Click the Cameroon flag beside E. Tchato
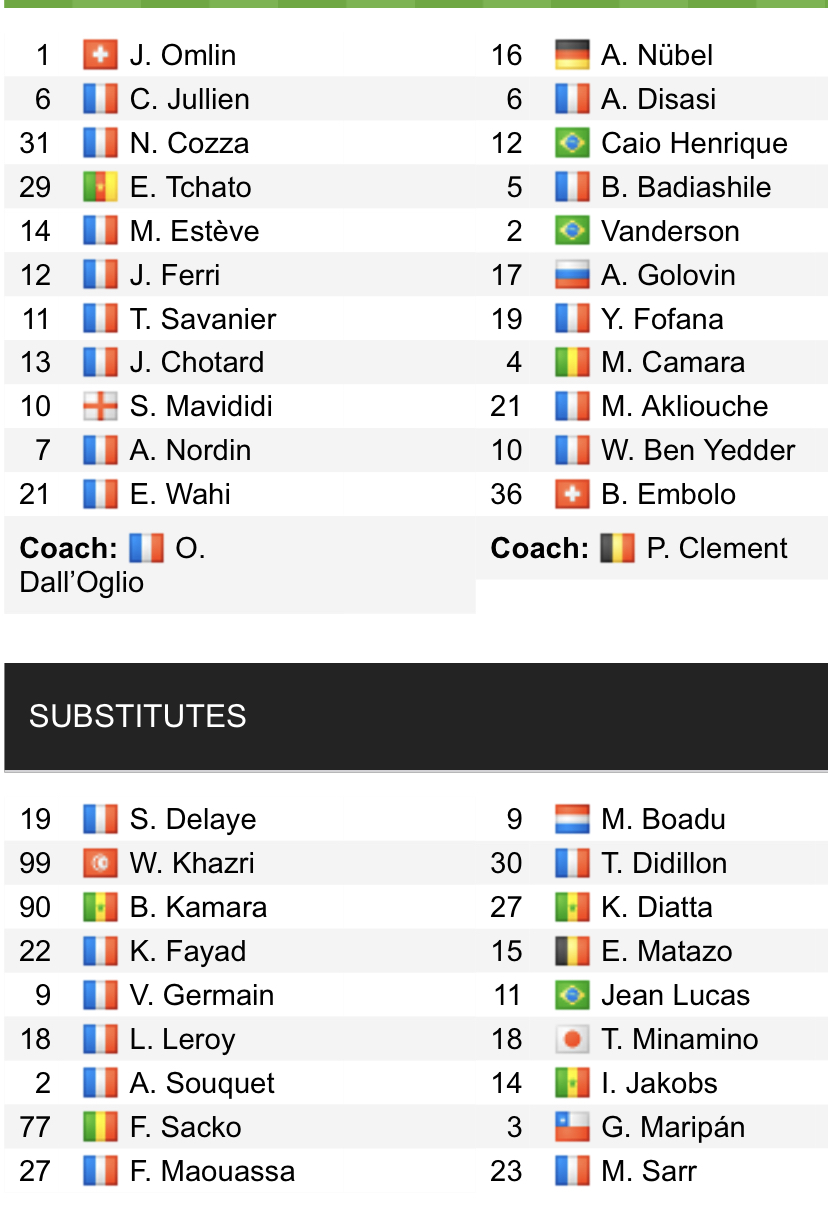Image resolution: width=828 pixels, height=1210 pixels. pyautogui.click(x=100, y=187)
